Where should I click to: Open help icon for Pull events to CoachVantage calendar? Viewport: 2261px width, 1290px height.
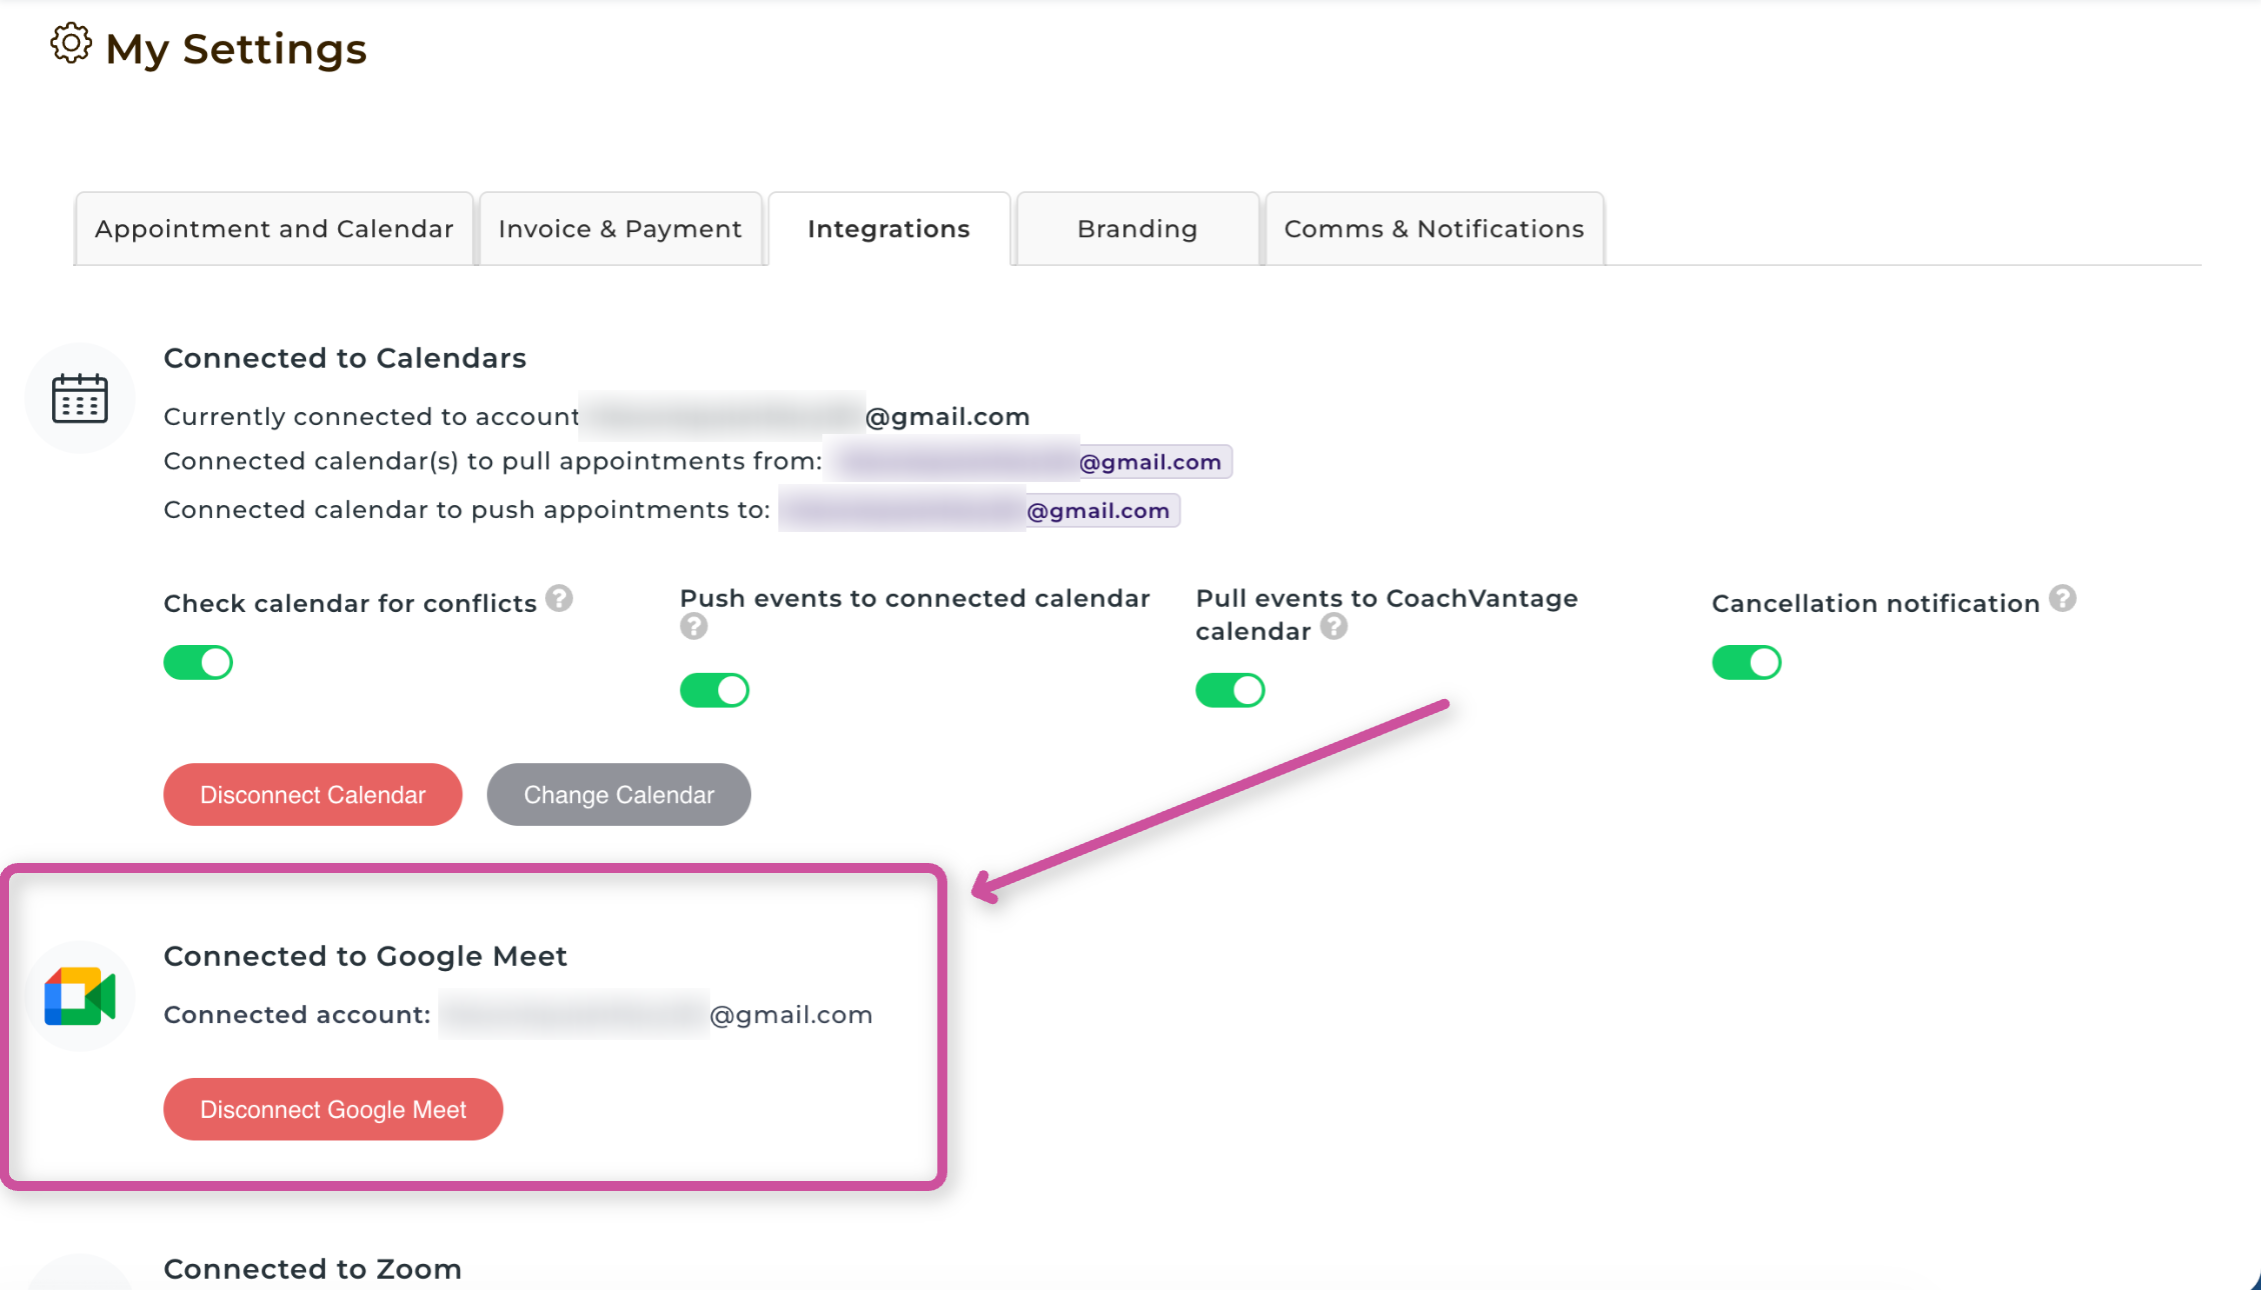coord(1333,627)
